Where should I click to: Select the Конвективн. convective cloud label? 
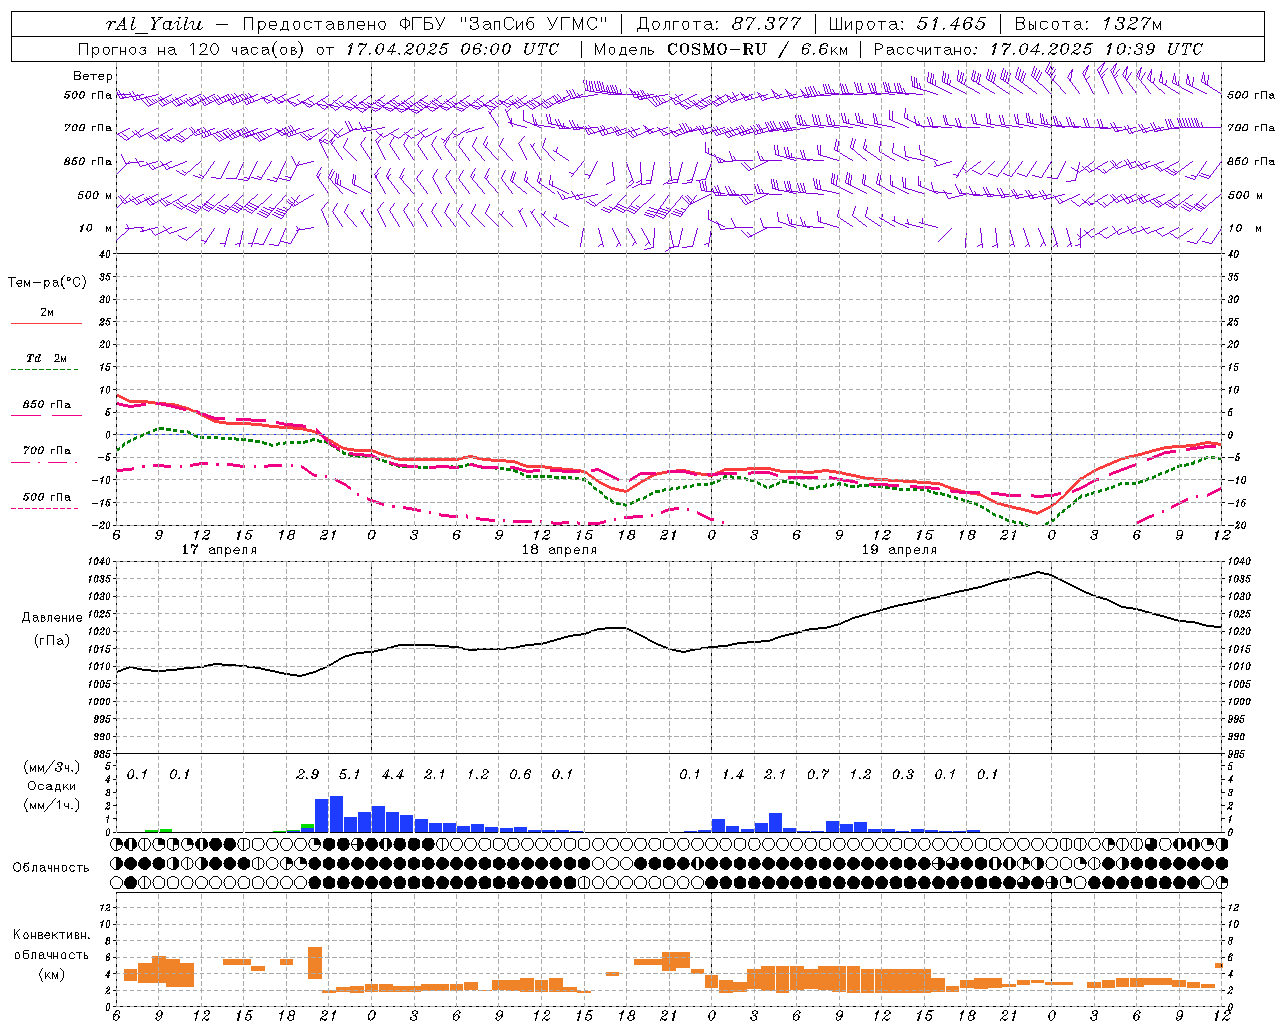point(51,935)
